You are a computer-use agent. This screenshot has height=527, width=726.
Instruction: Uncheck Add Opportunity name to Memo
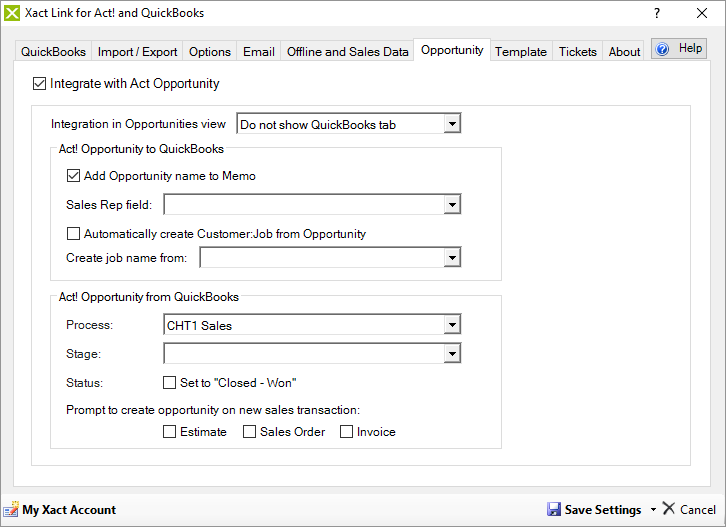73,176
